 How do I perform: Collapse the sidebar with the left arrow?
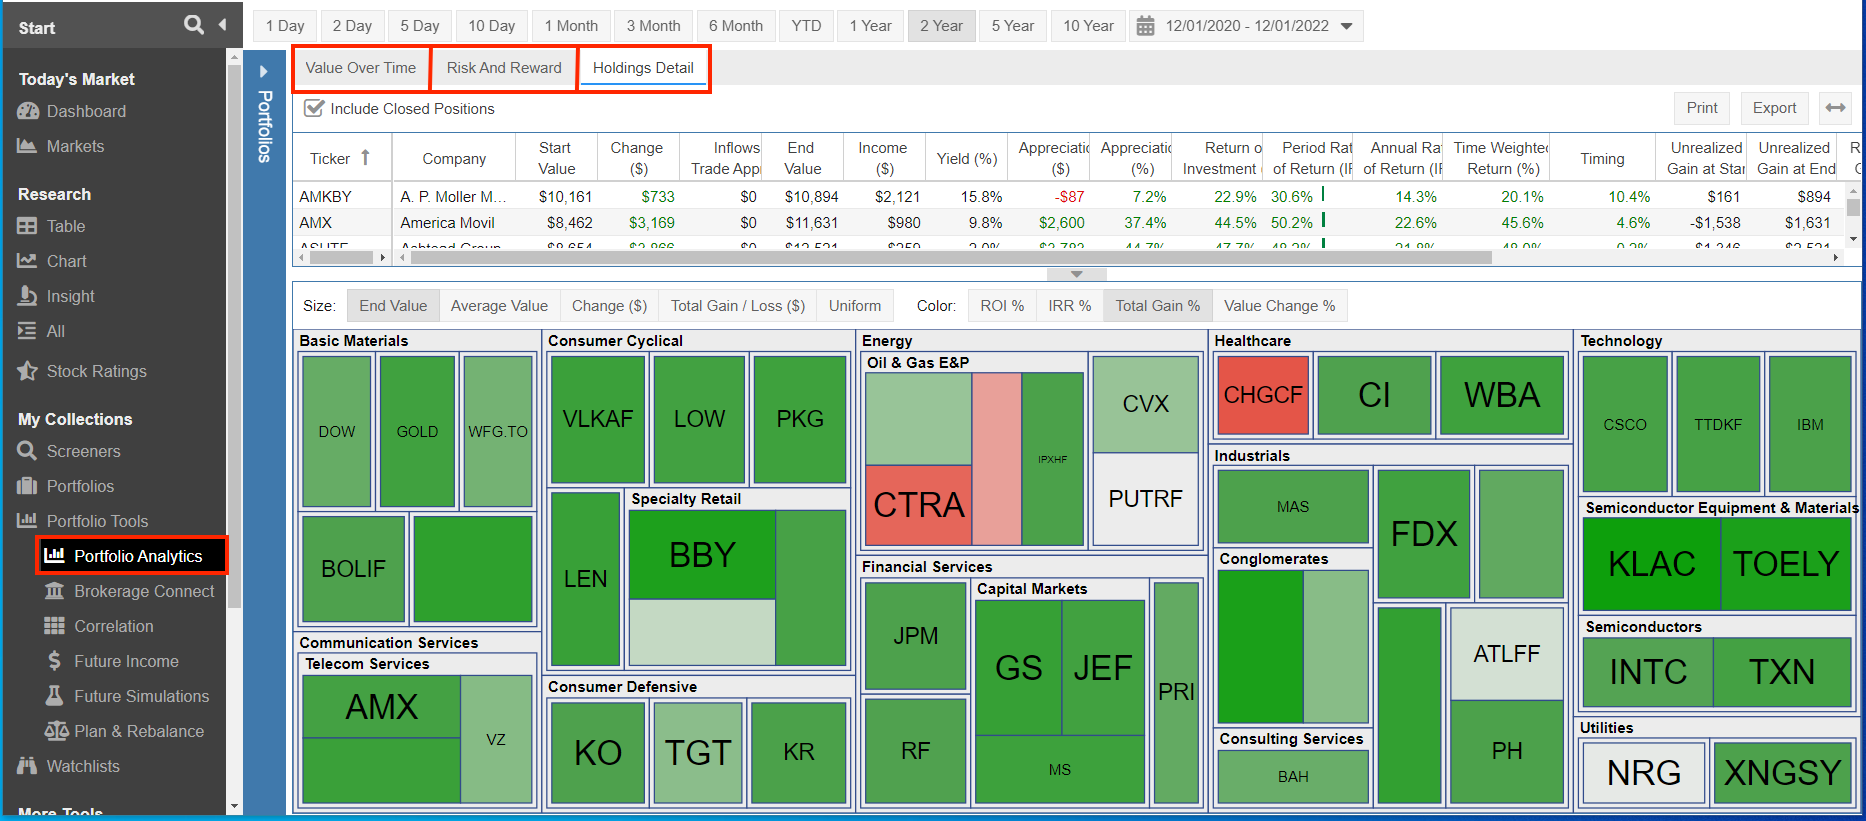point(222,25)
